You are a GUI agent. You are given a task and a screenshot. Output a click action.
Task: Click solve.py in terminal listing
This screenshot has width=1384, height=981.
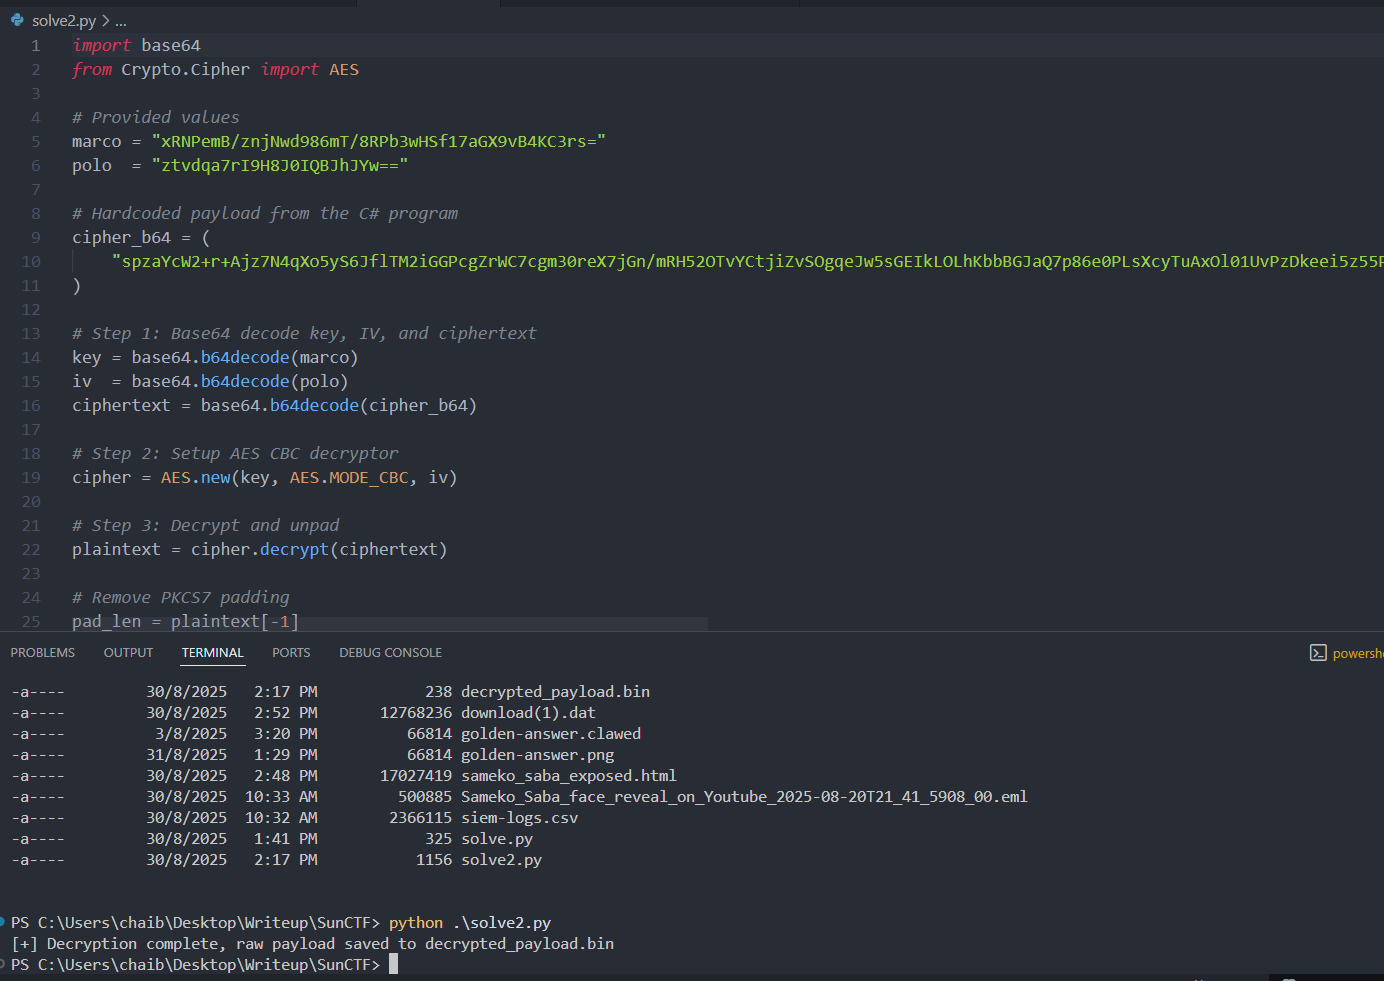point(497,839)
